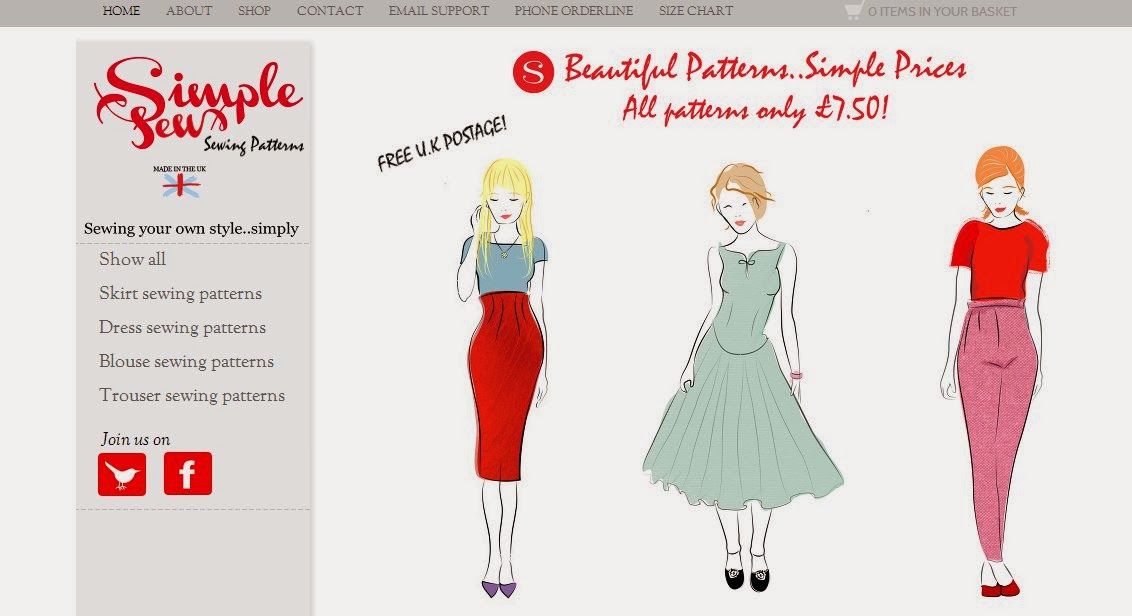Visit Facebook using the red Facebook icon
Screen dimensions: 1132x616
[187, 474]
